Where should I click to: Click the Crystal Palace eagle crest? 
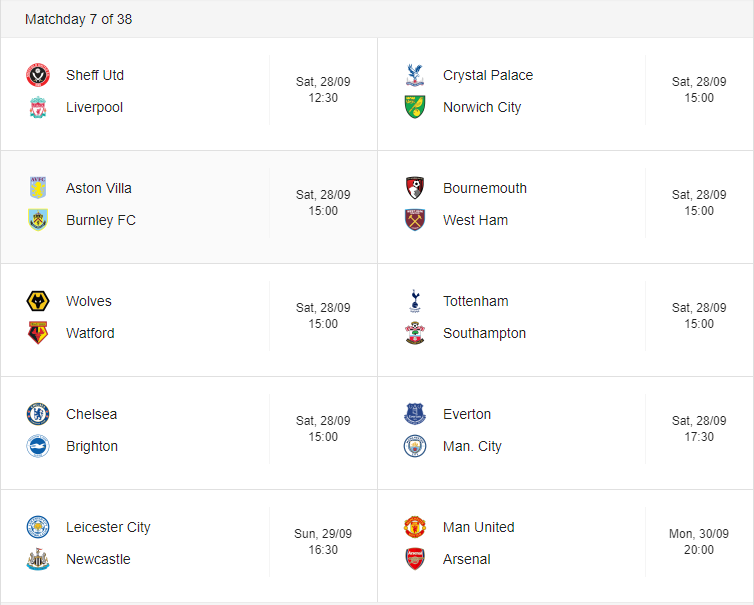click(x=415, y=75)
